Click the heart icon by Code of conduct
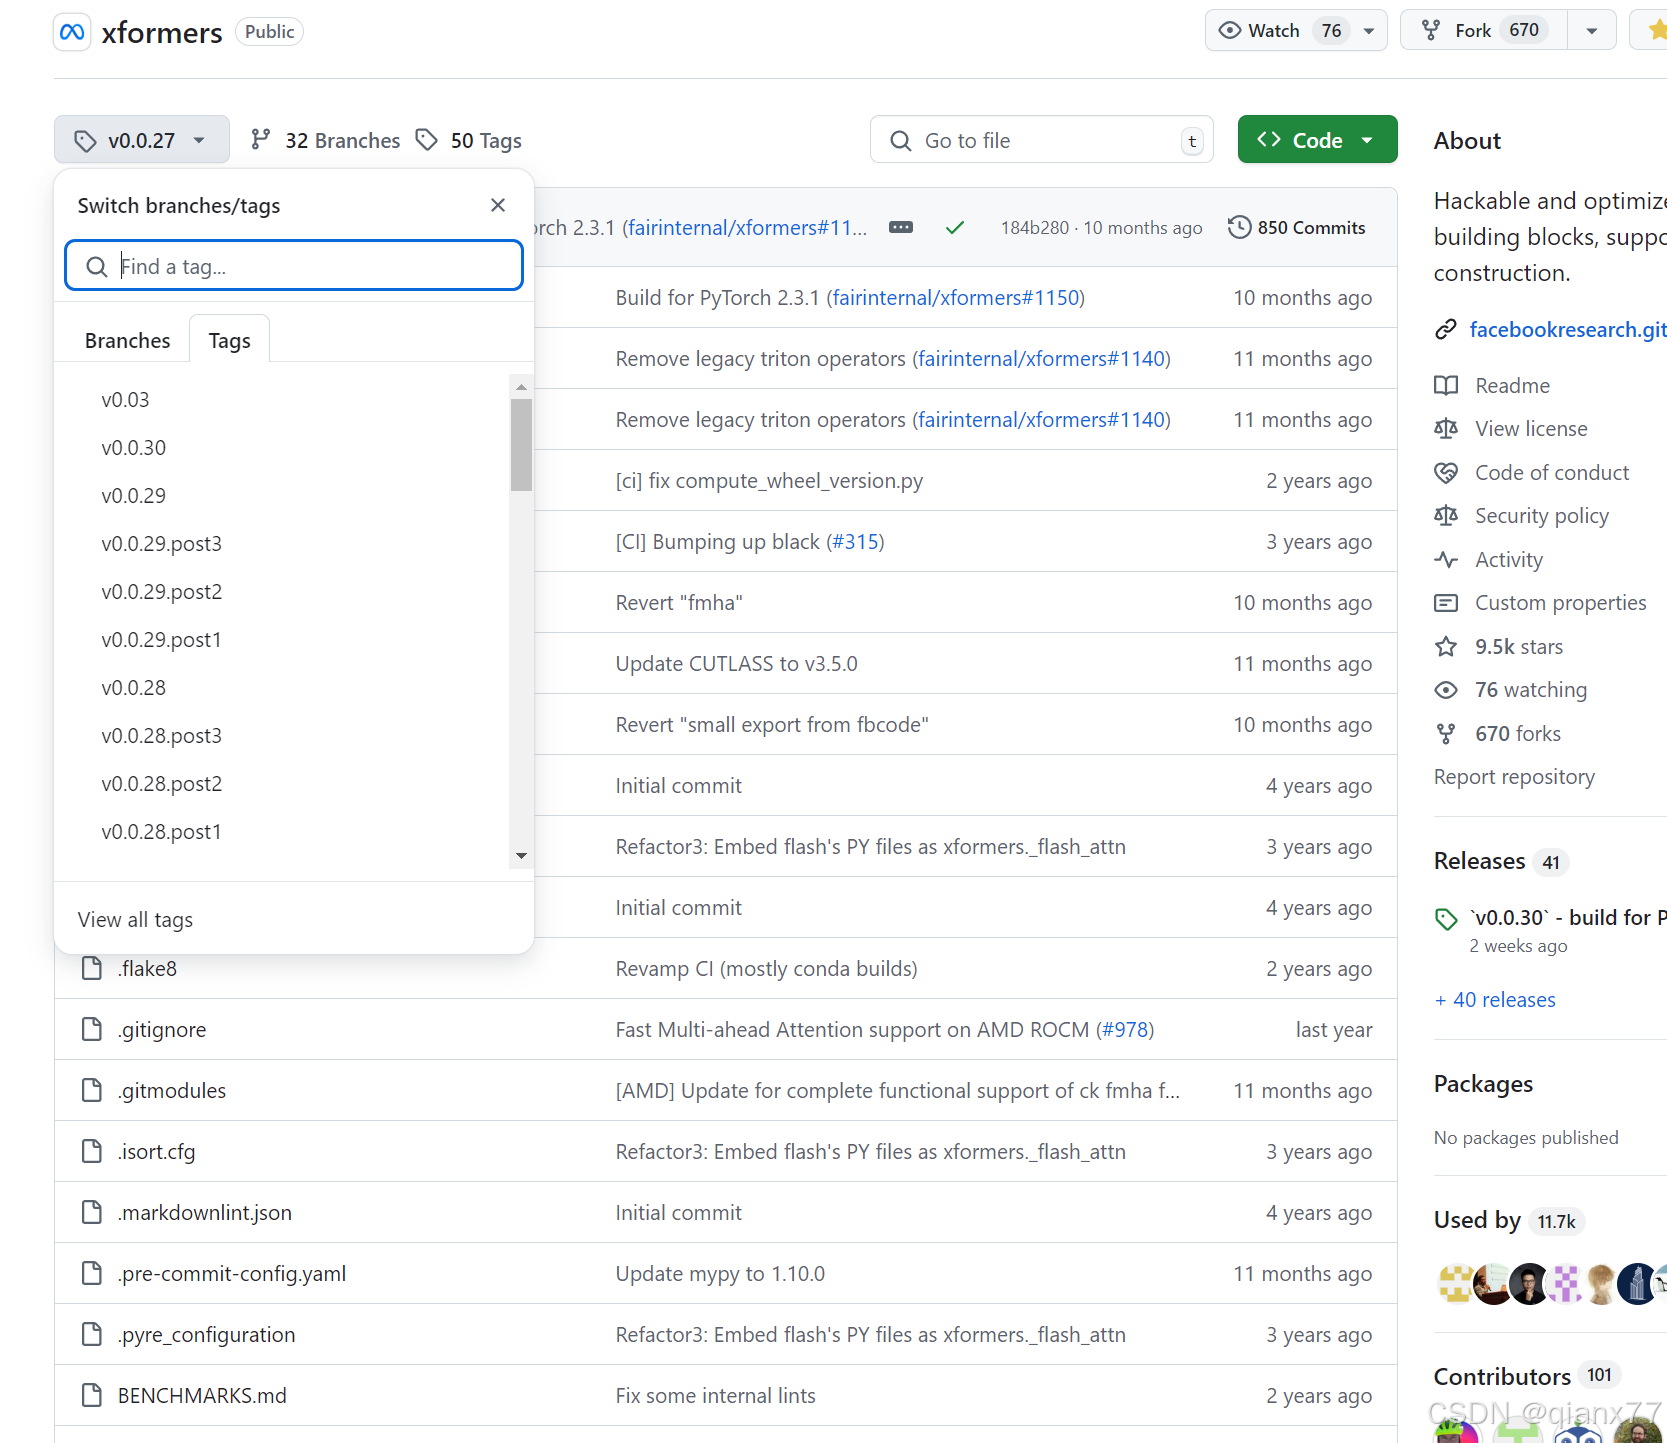The image size is (1667, 1443). (1446, 472)
